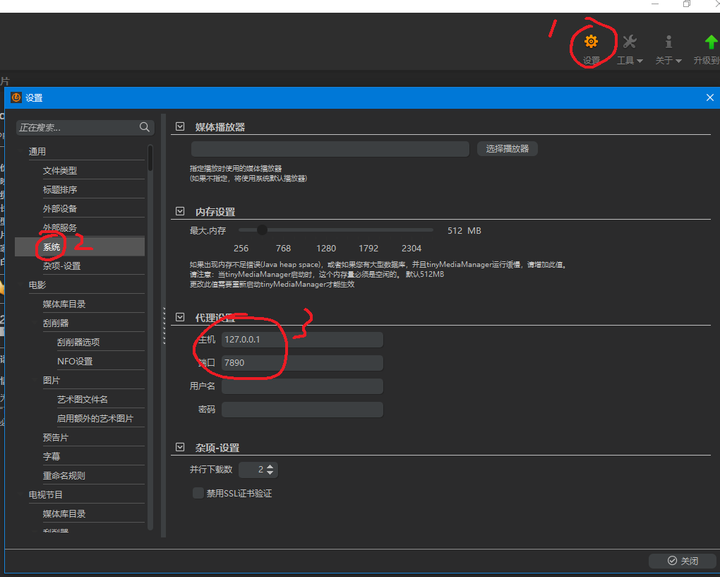Viewport: 720px width, 577px height.
Task: Select 杂项-设置 in the left tree
Action: point(62,266)
